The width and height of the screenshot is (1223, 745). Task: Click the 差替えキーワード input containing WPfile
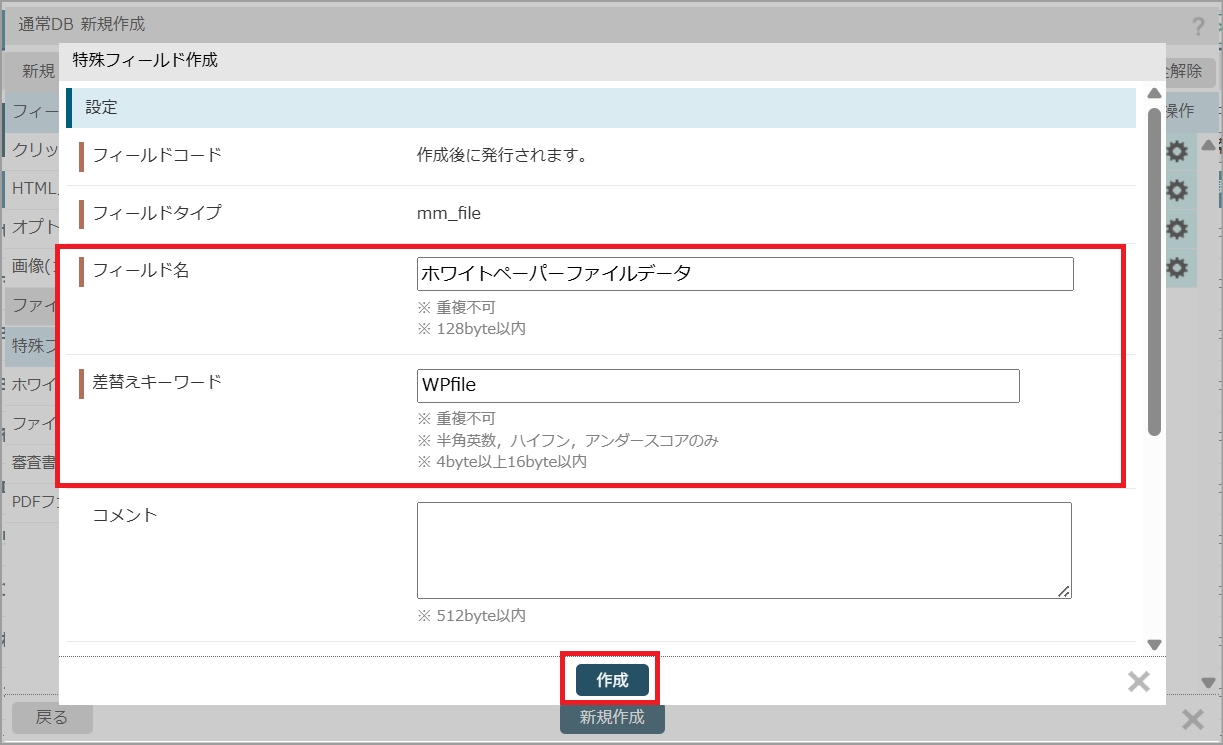pyautogui.click(x=717, y=386)
